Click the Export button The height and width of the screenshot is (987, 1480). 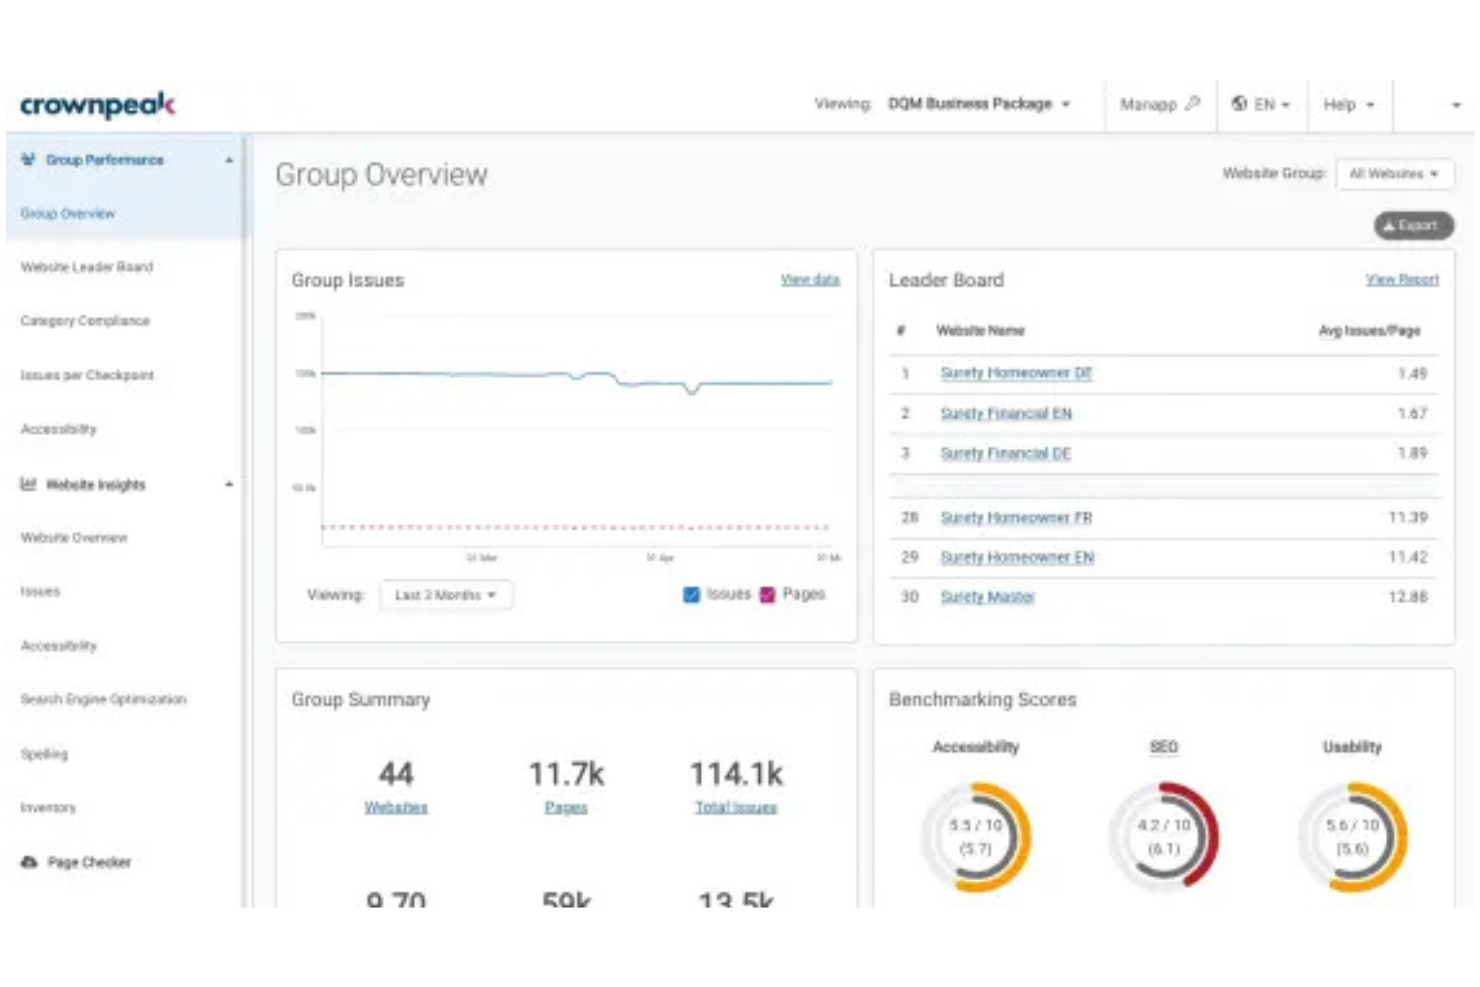coord(1413,225)
